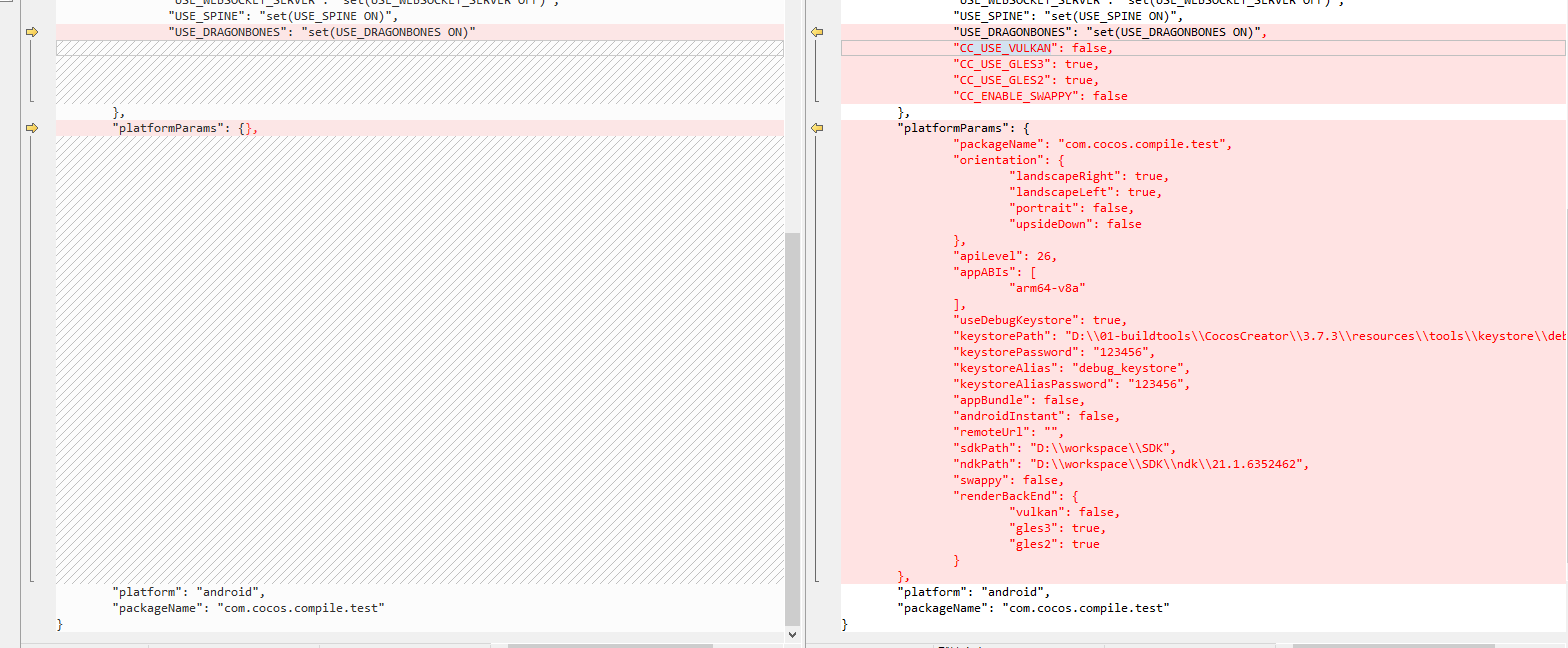The width and height of the screenshot is (1568, 648).
Task: Click the copy-to-left arrow beside right platformParams line
Action: coord(817,128)
